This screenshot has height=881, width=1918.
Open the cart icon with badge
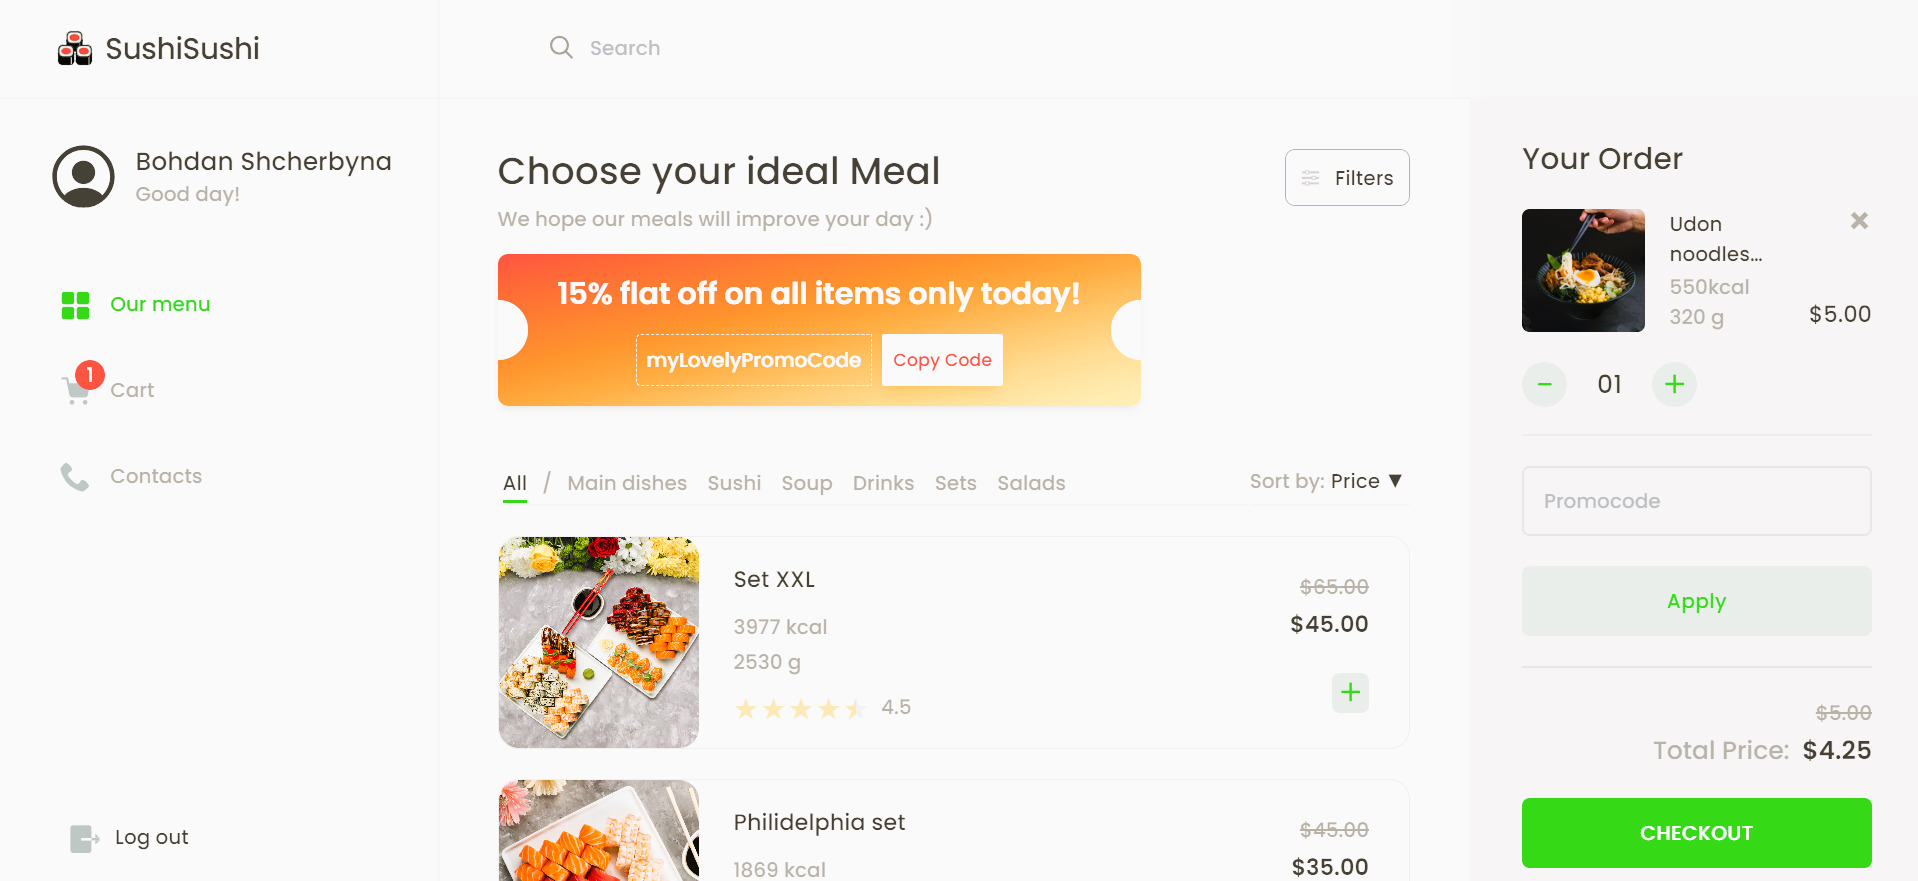tap(78, 389)
